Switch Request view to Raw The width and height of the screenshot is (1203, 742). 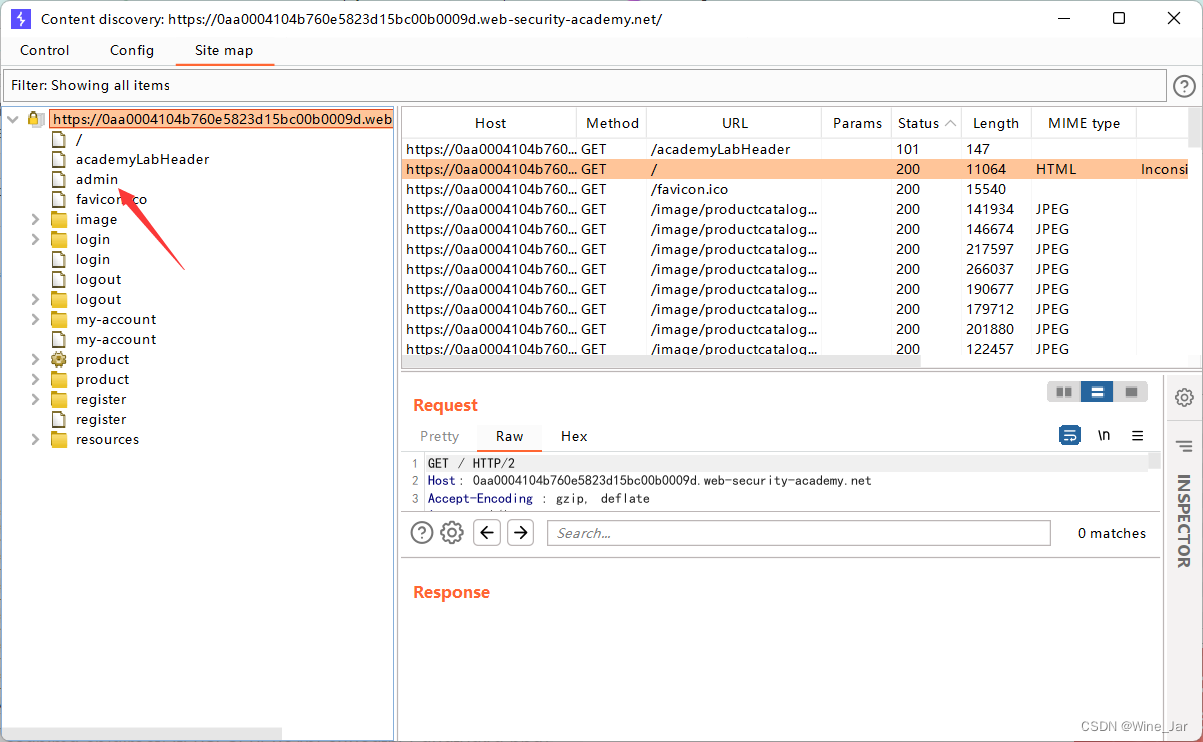509,436
